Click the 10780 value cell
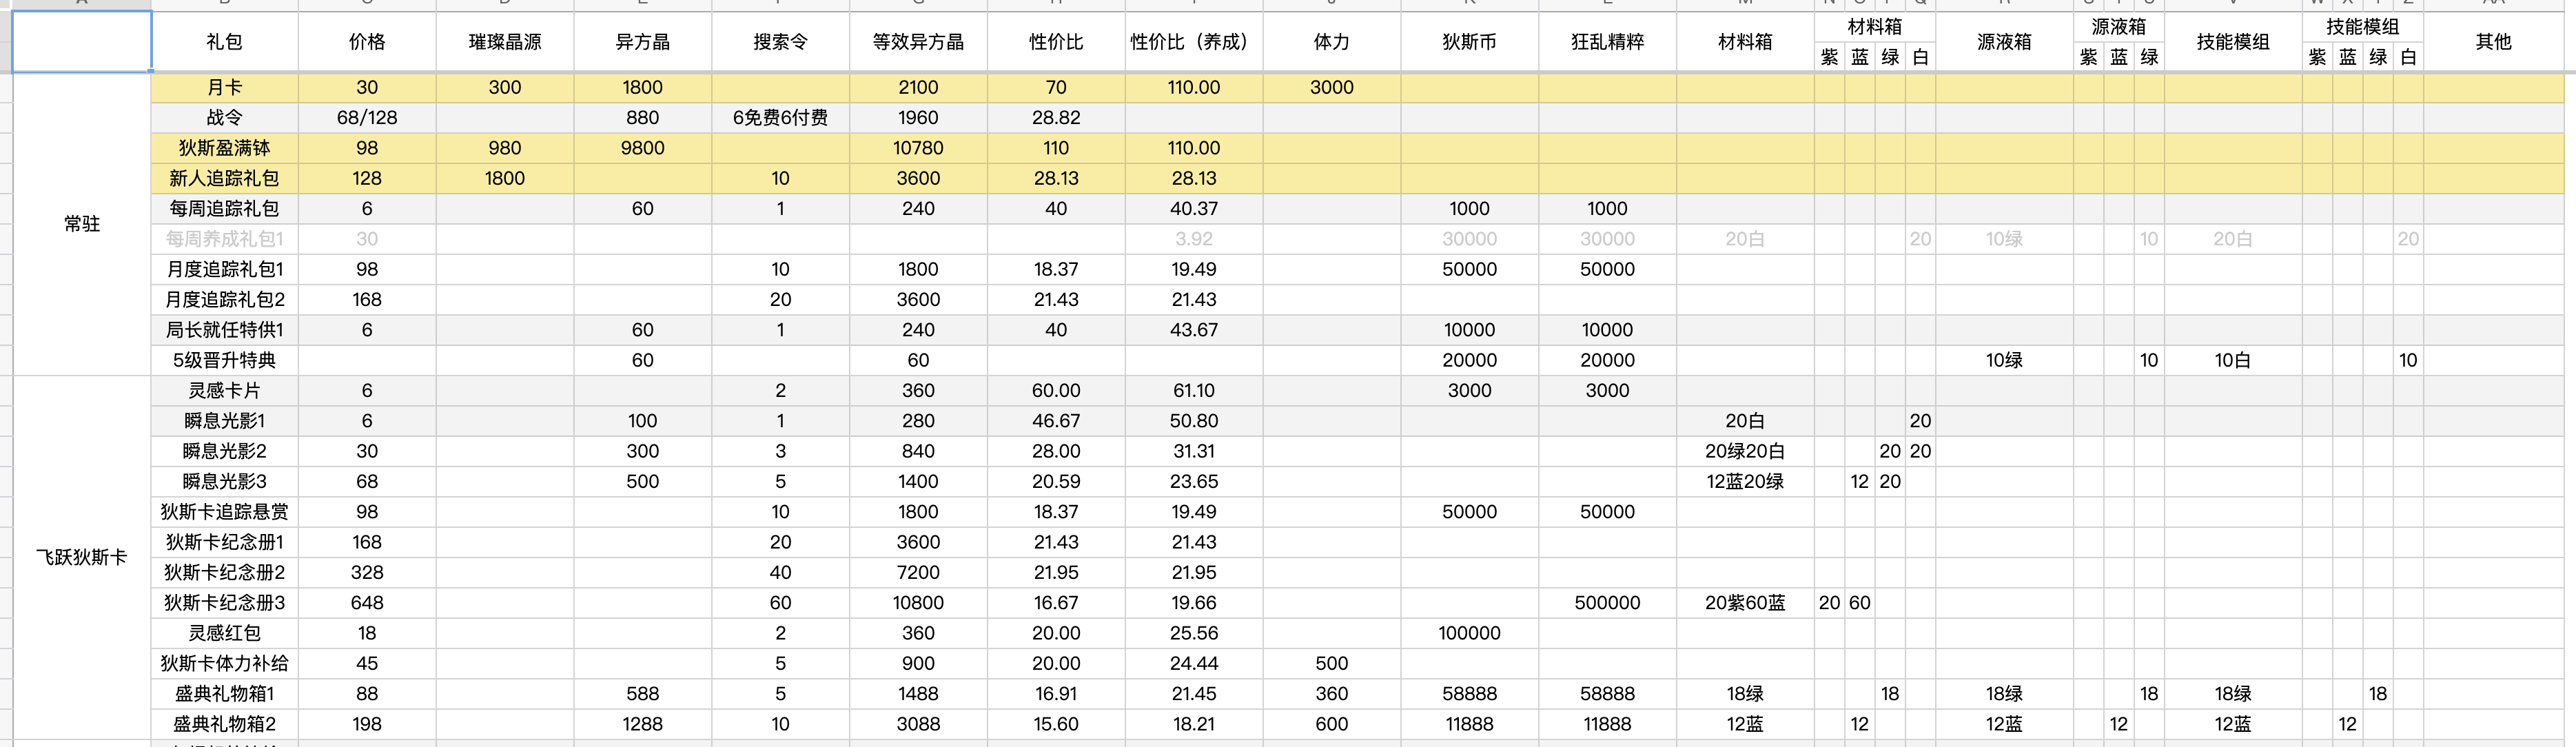 [x=918, y=148]
